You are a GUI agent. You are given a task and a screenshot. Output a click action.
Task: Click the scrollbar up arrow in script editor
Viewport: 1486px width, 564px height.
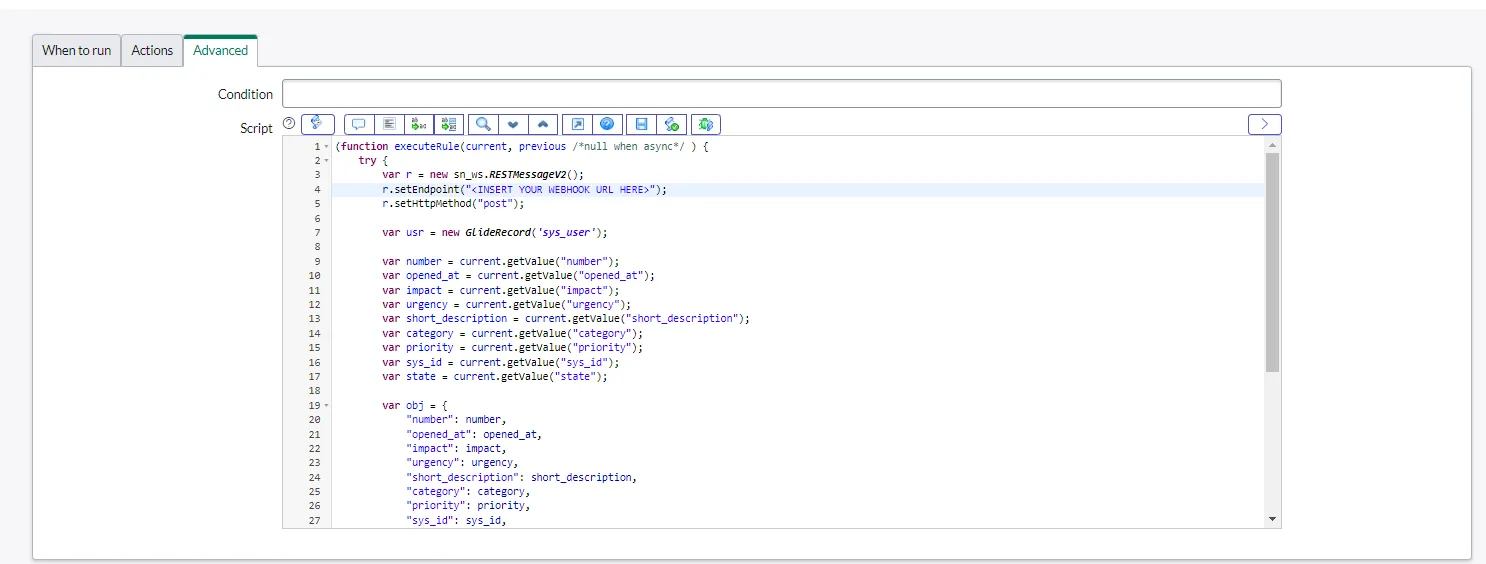(x=1272, y=145)
